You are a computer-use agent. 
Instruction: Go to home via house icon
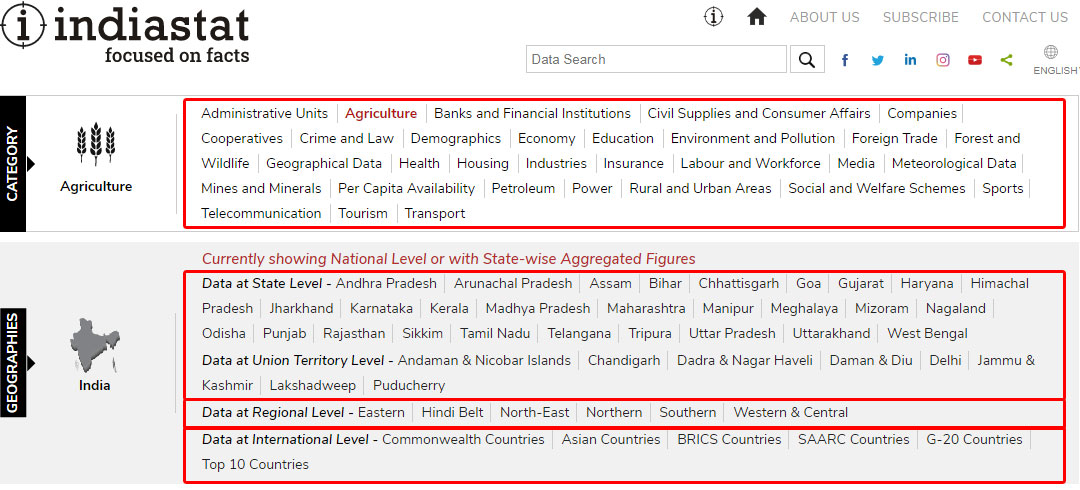click(x=757, y=17)
